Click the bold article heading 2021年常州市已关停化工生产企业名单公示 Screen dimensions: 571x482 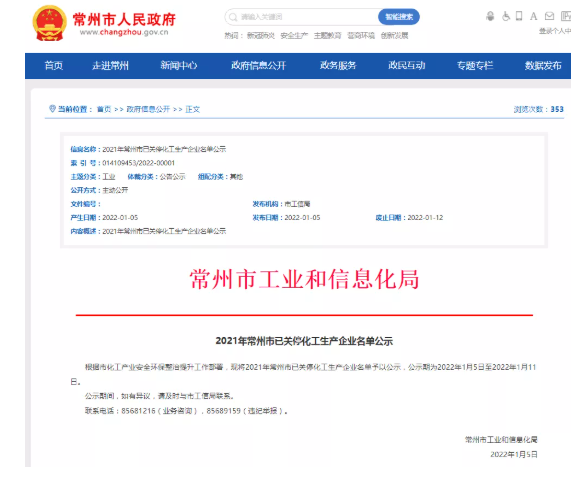304,341
